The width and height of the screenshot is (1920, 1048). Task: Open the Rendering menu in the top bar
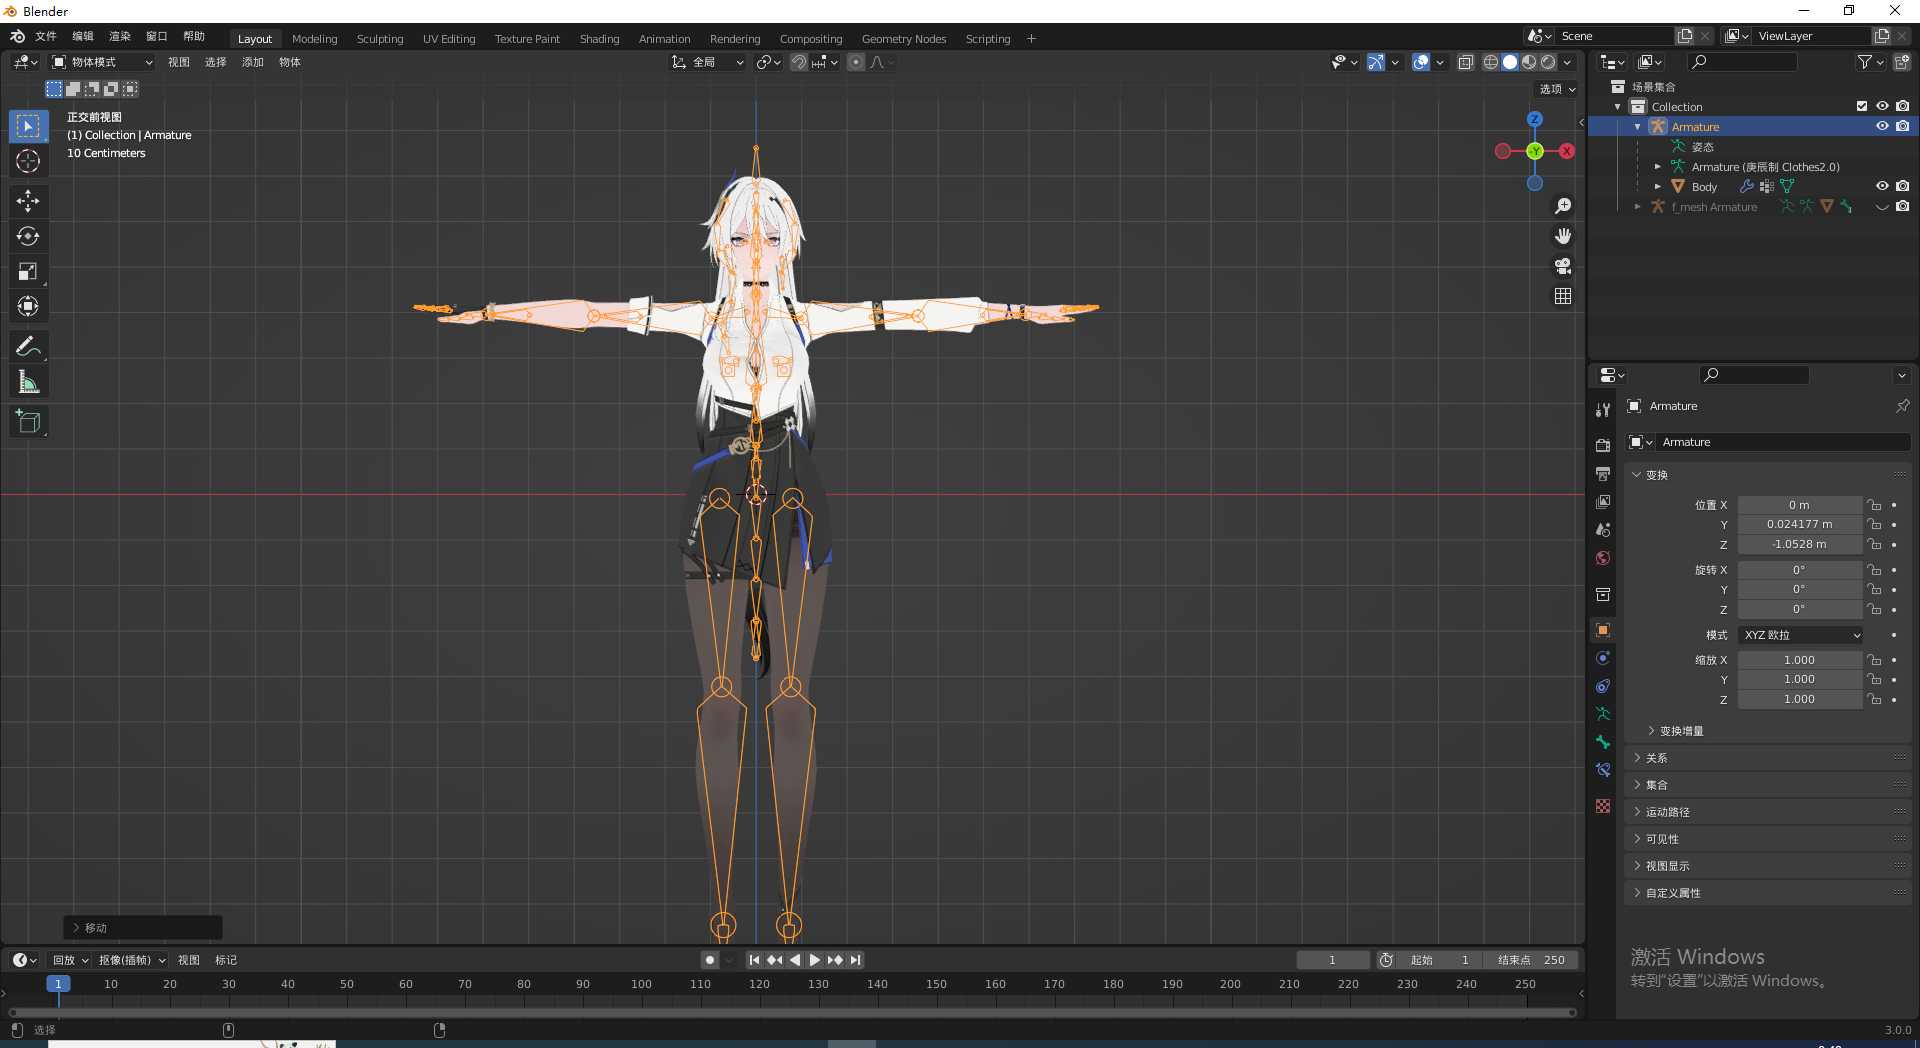pyautogui.click(x=735, y=38)
